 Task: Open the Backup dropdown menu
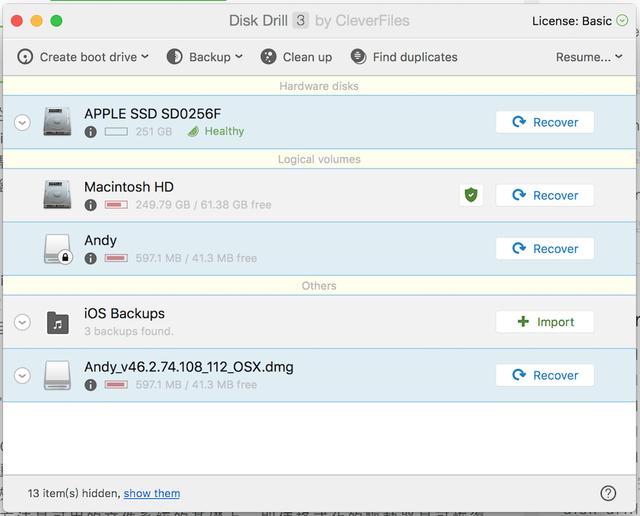pos(205,57)
